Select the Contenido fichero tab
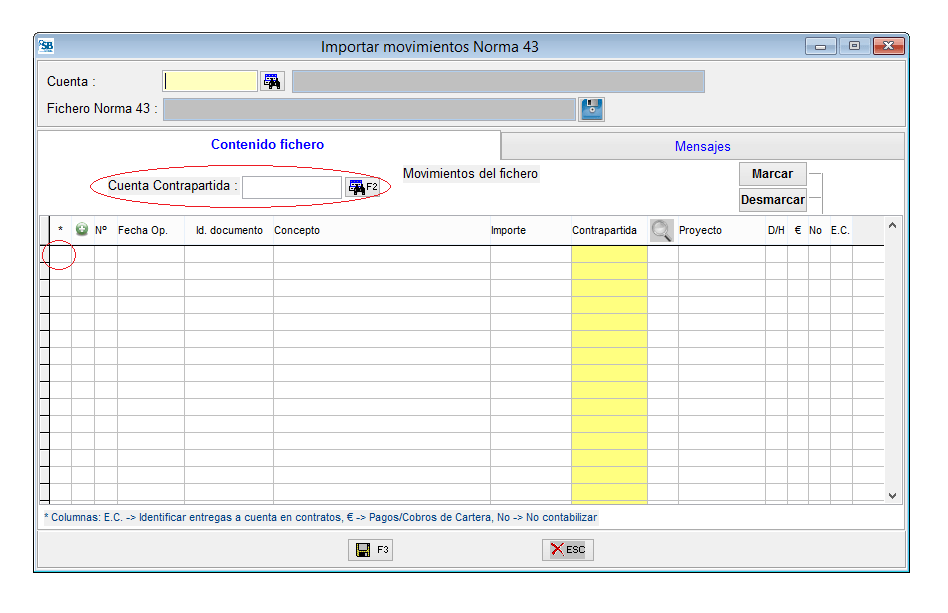 point(267,145)
